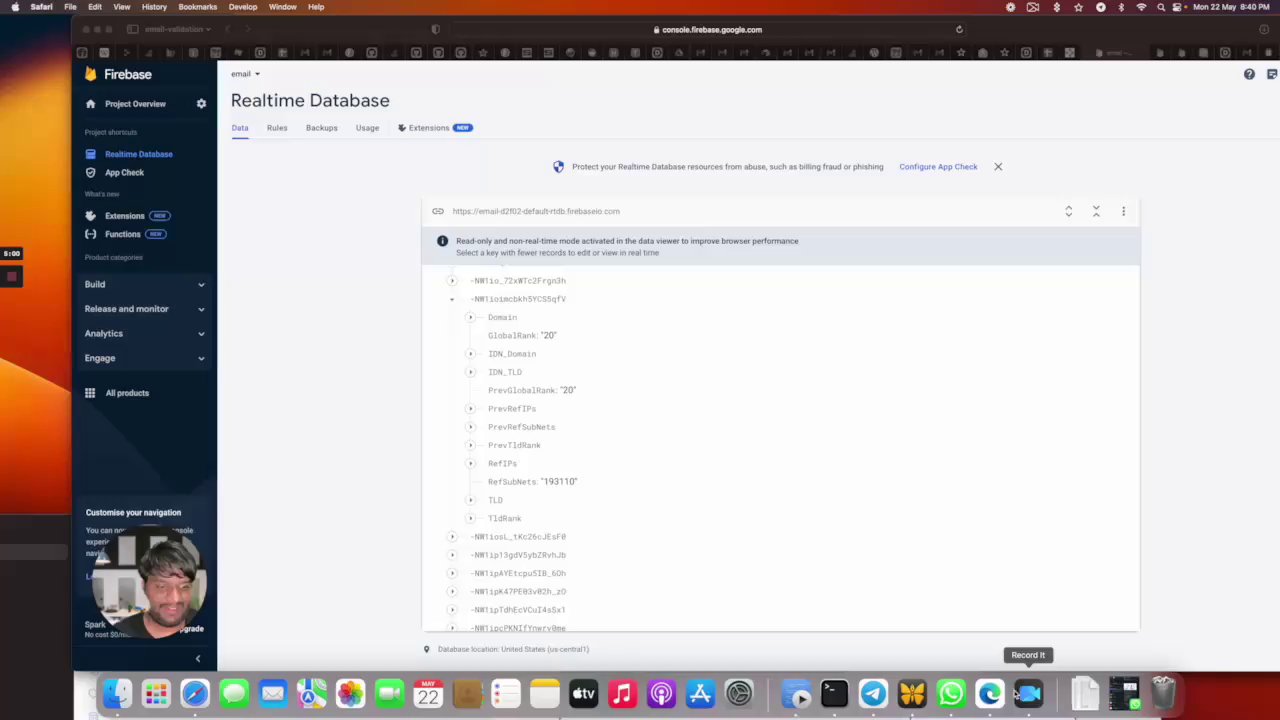This screenshot has width=1280, height=720.
Task: Switch to the Usage tab
Action: coord(367,128)
